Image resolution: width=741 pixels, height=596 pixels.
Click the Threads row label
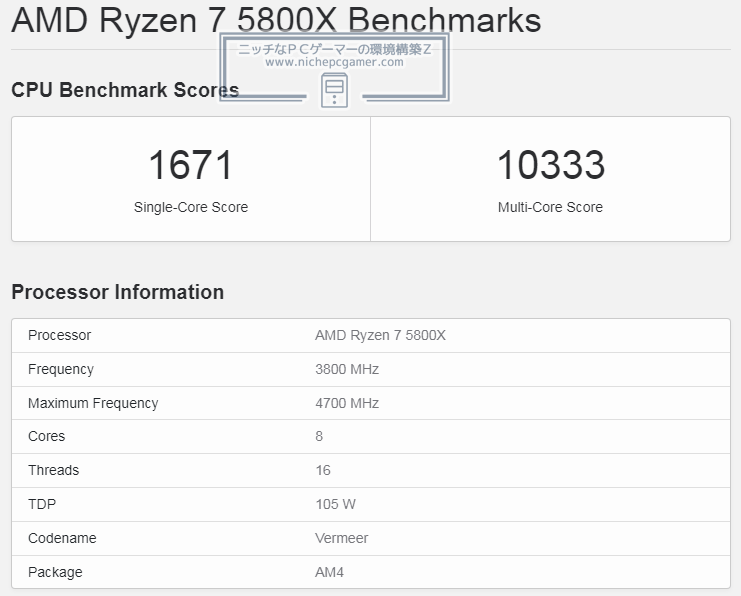point(53,470)
